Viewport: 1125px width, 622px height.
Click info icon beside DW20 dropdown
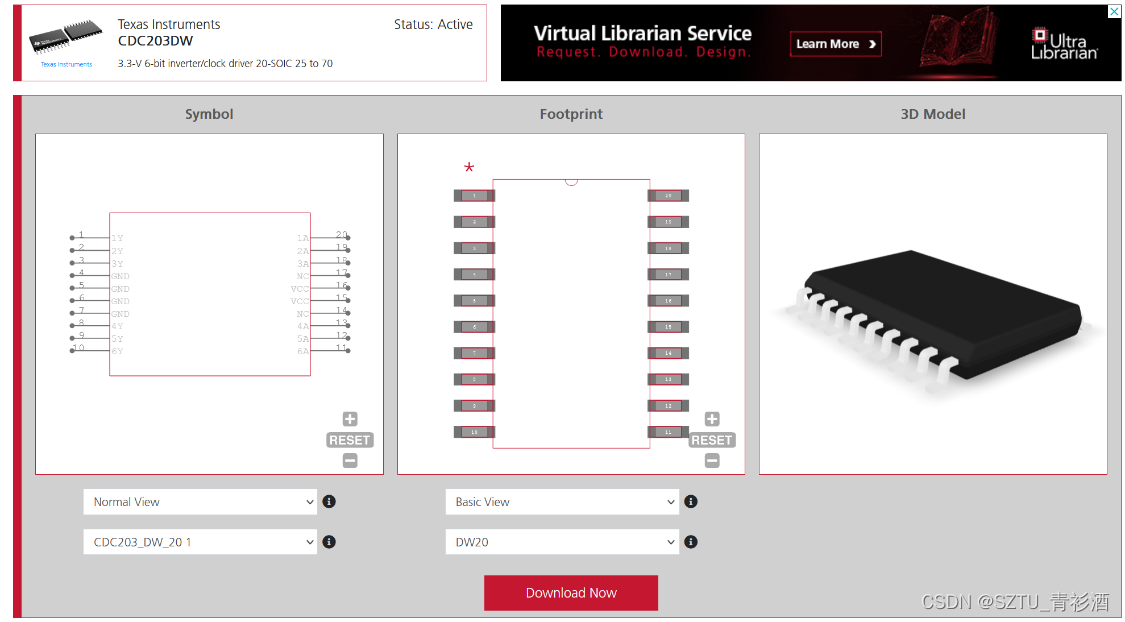(691, 542)
